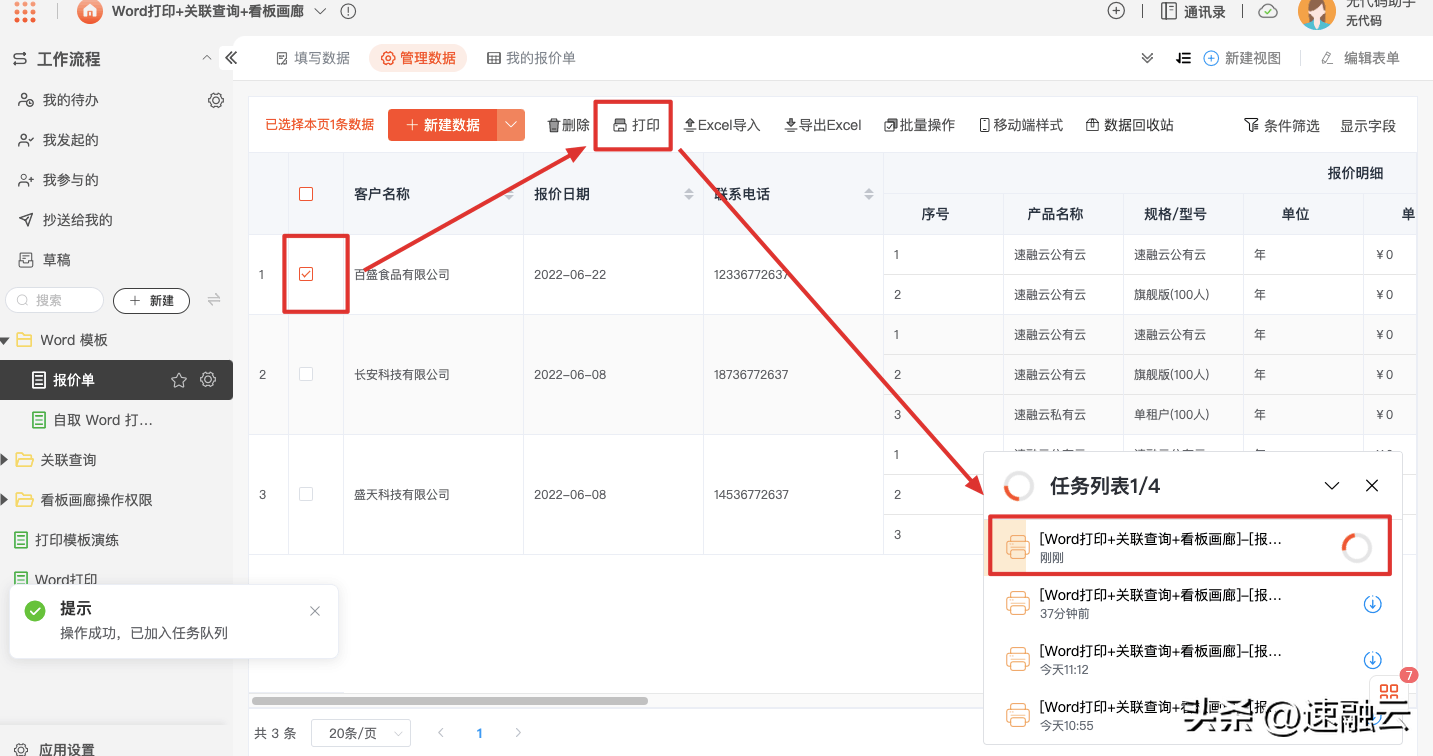Click the swap arrows icon beside 新建
The height and width of the screenshot is (756, 1433).
[214, 300]
